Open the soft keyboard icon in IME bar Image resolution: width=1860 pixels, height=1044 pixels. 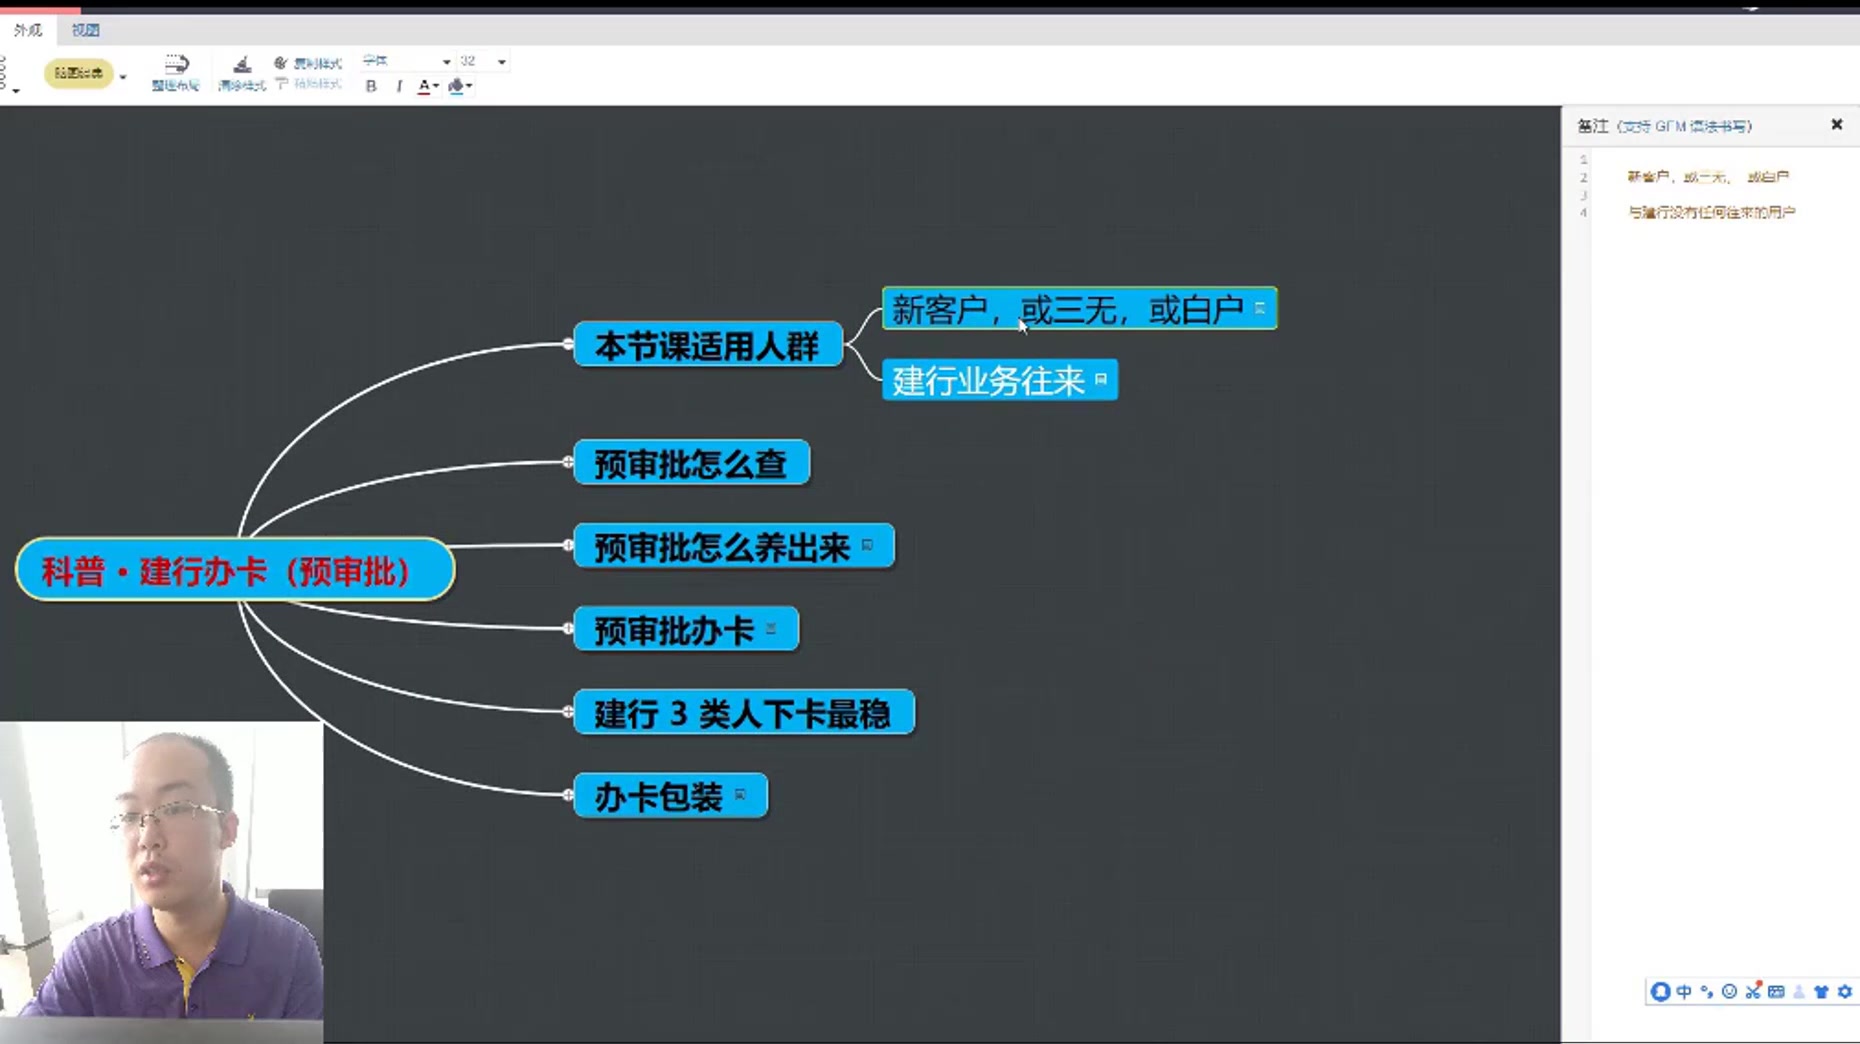click(1776, 991)
